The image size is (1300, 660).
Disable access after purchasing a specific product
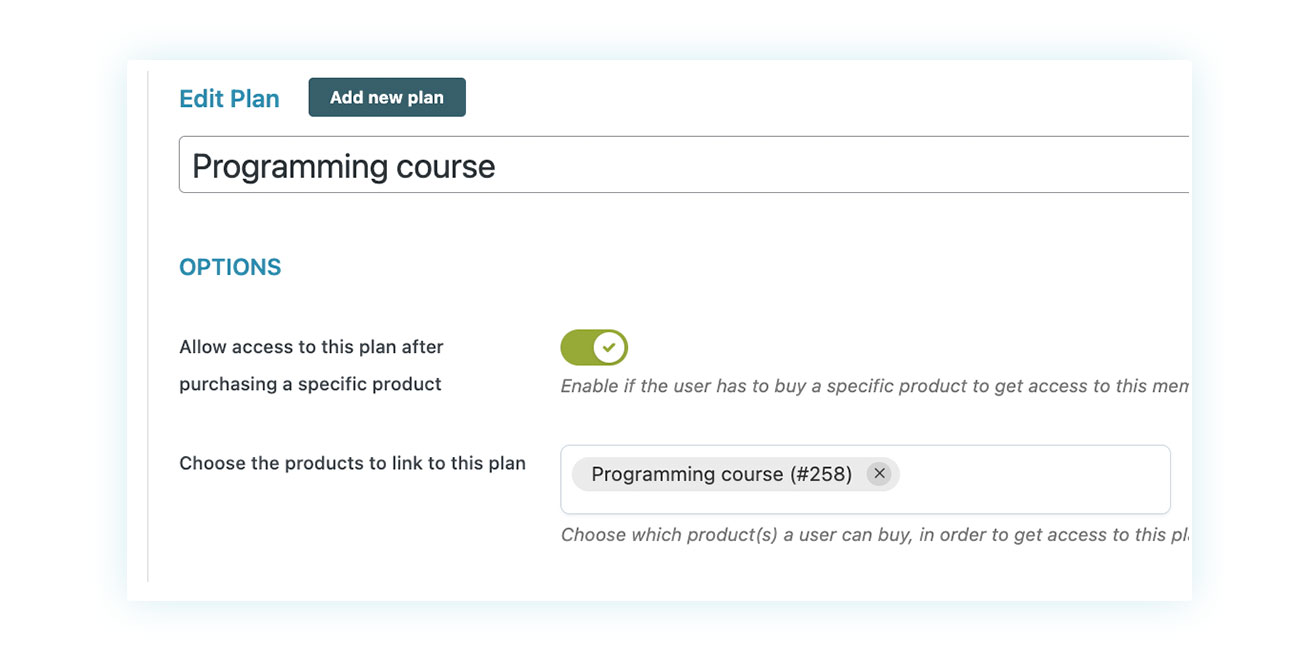594,348
